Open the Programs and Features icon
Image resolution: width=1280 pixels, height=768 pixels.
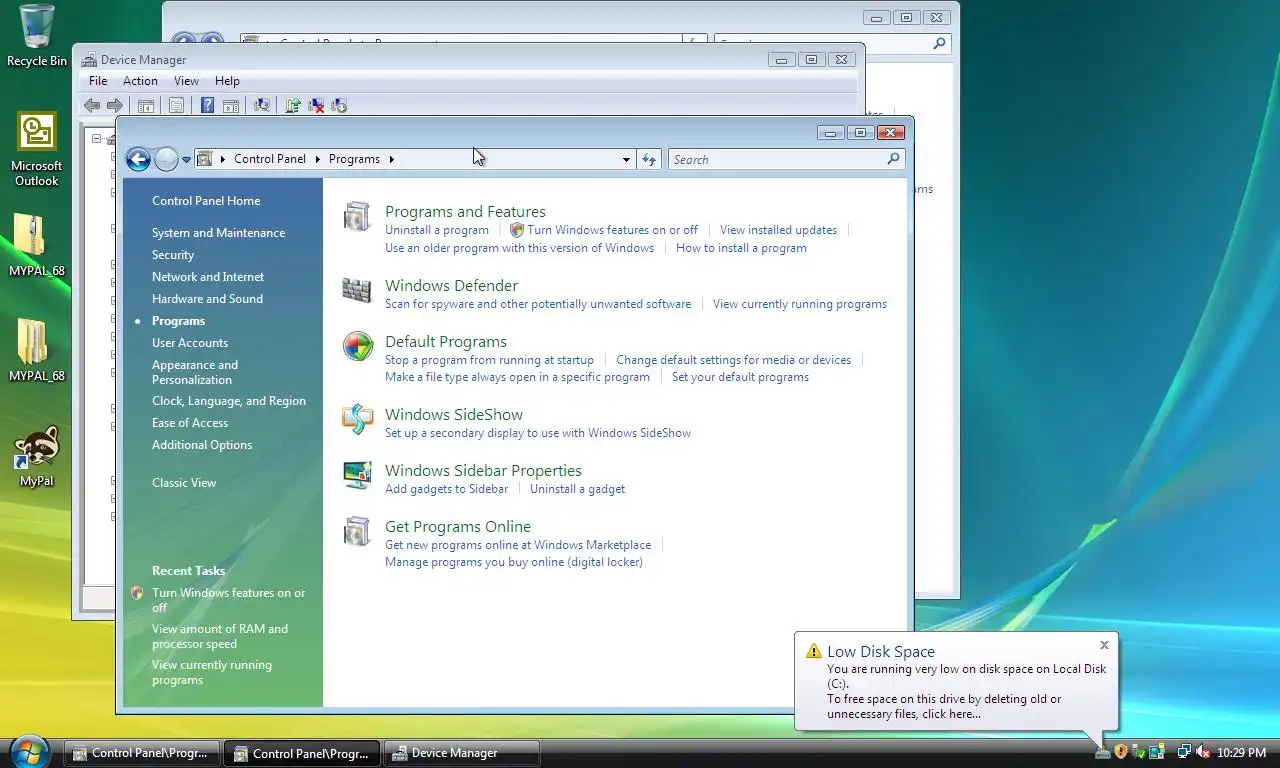tap(357, 216)
